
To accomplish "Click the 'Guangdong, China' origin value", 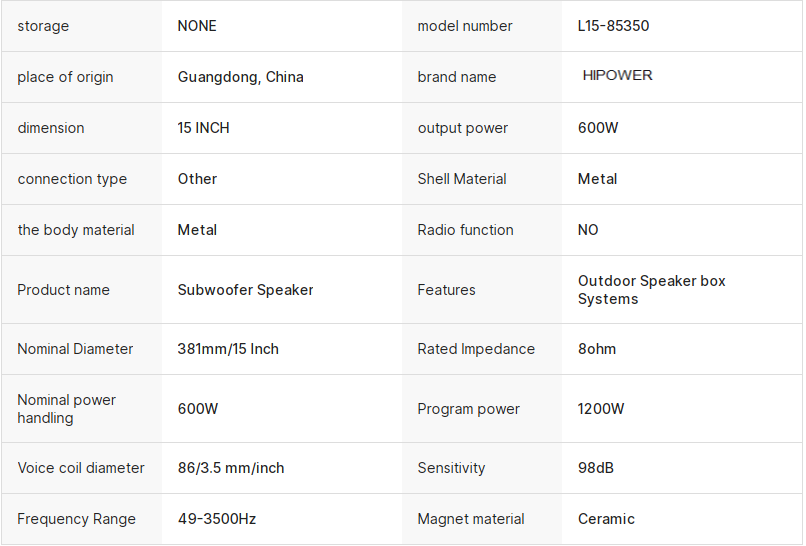I will coord(240,77).
